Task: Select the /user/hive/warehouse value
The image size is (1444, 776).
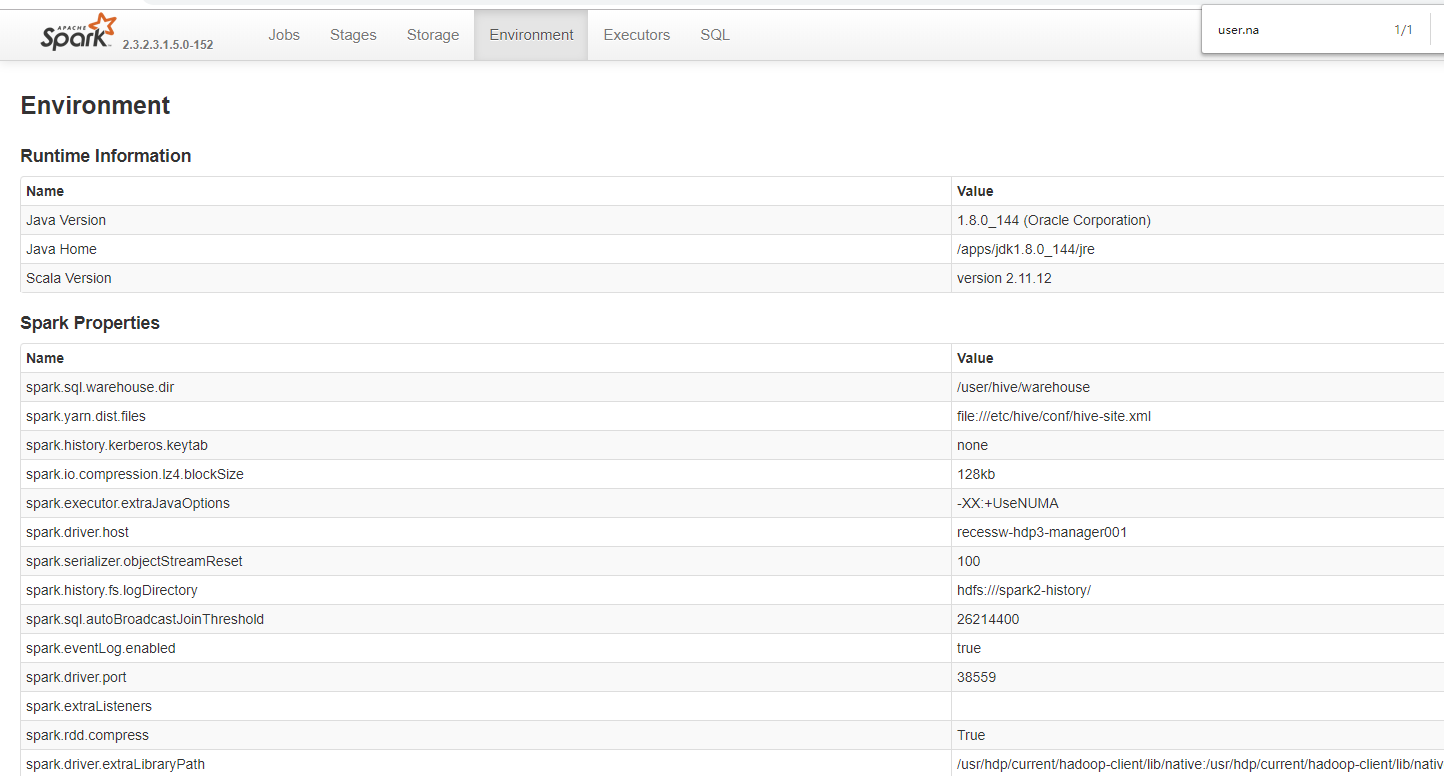Action: coord(1023,387)
